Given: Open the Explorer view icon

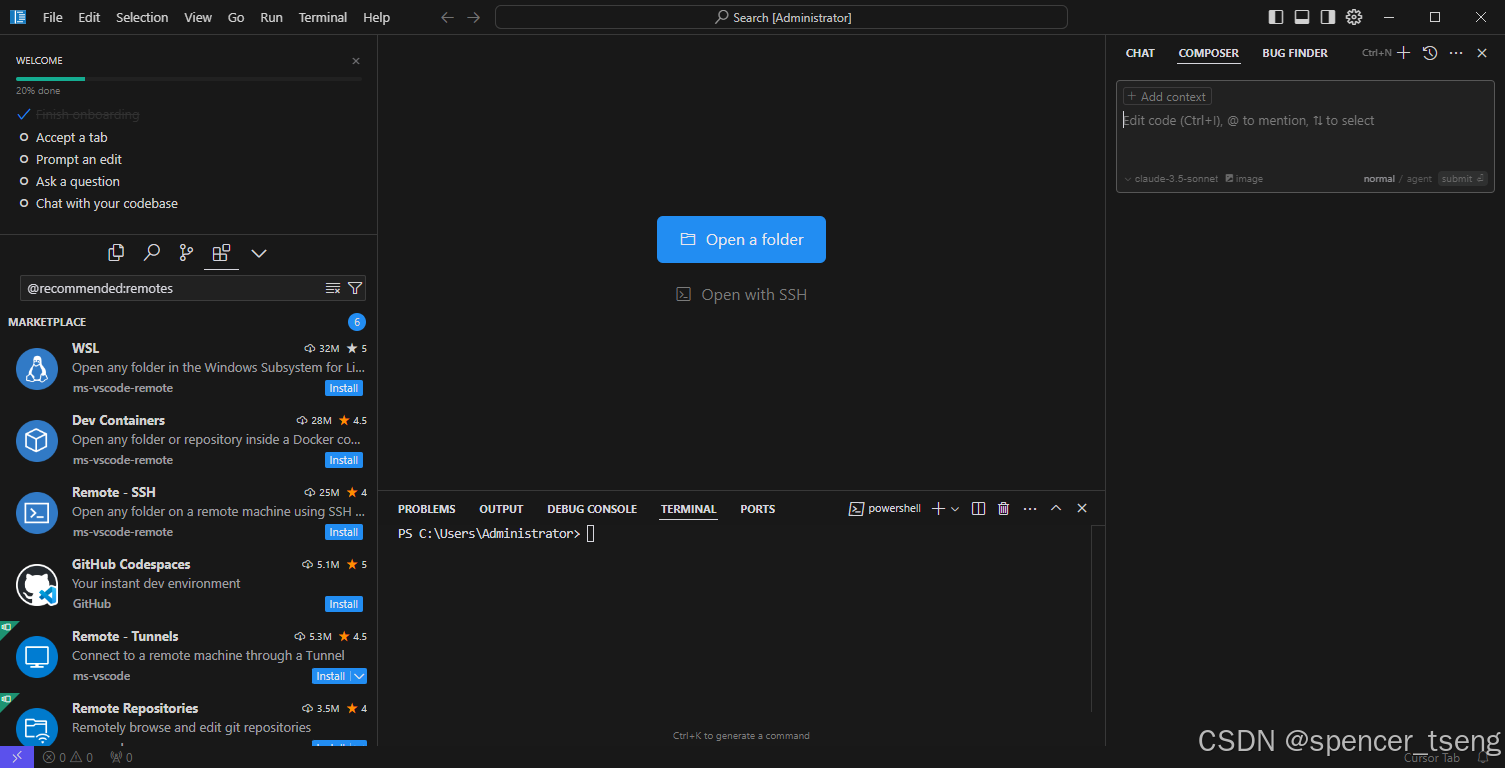Looking at the screenshot, I should 116,253.
